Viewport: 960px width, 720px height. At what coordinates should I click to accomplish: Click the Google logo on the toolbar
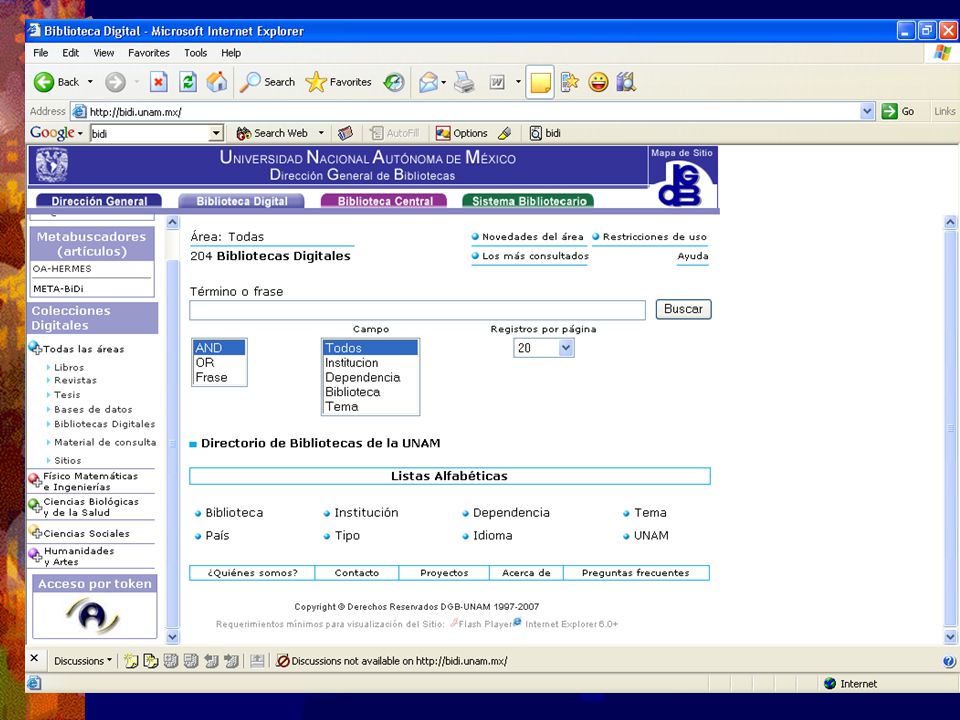[x=52, y=133]
